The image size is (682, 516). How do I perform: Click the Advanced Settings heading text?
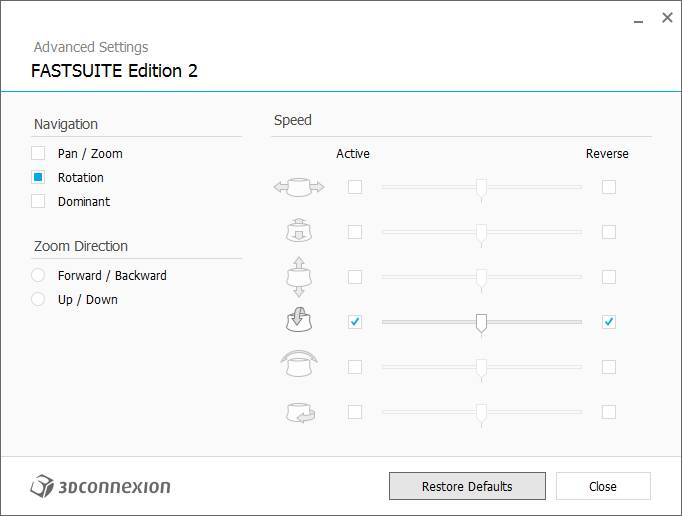point(91,47)
